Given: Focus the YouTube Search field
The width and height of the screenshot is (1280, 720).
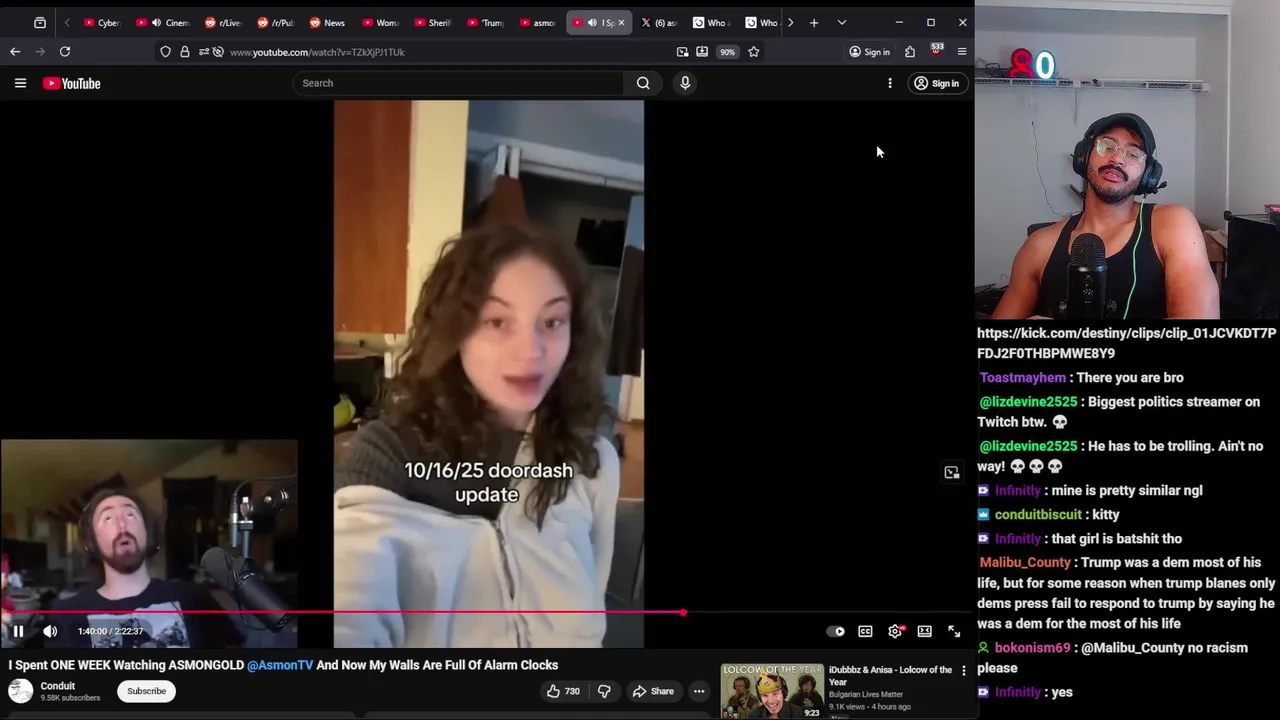Looking at the screenshot, I should pos(458,83).
